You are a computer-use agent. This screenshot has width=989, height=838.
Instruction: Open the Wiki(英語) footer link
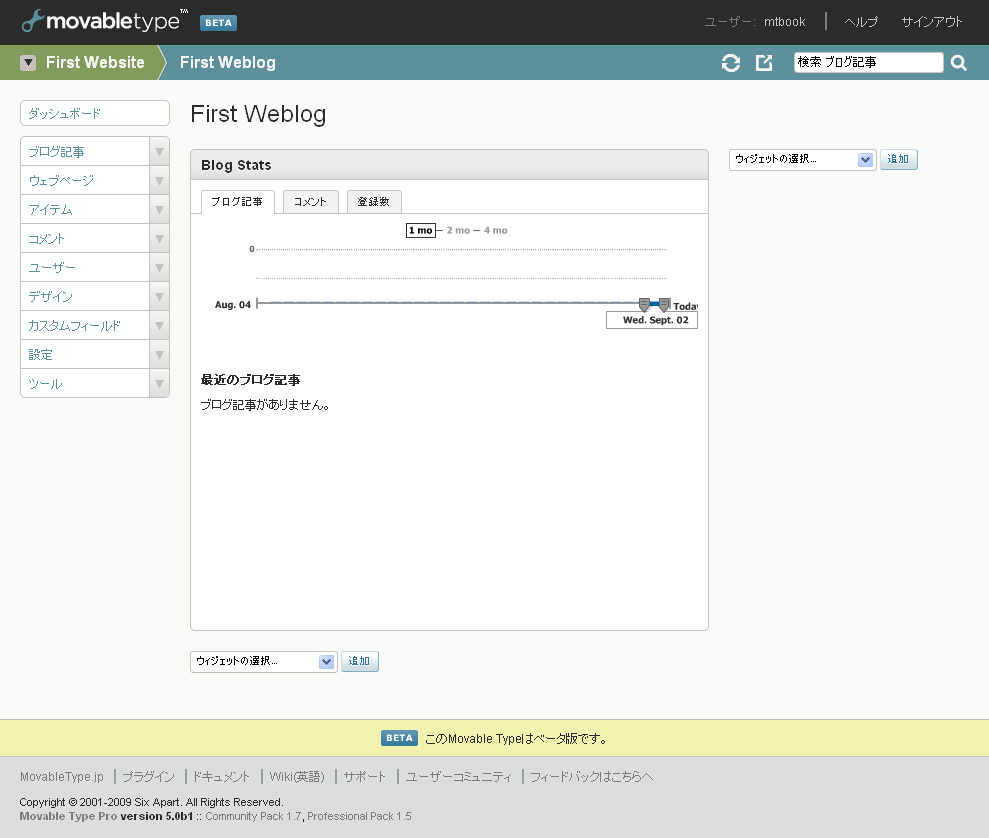tap(296, 777)
